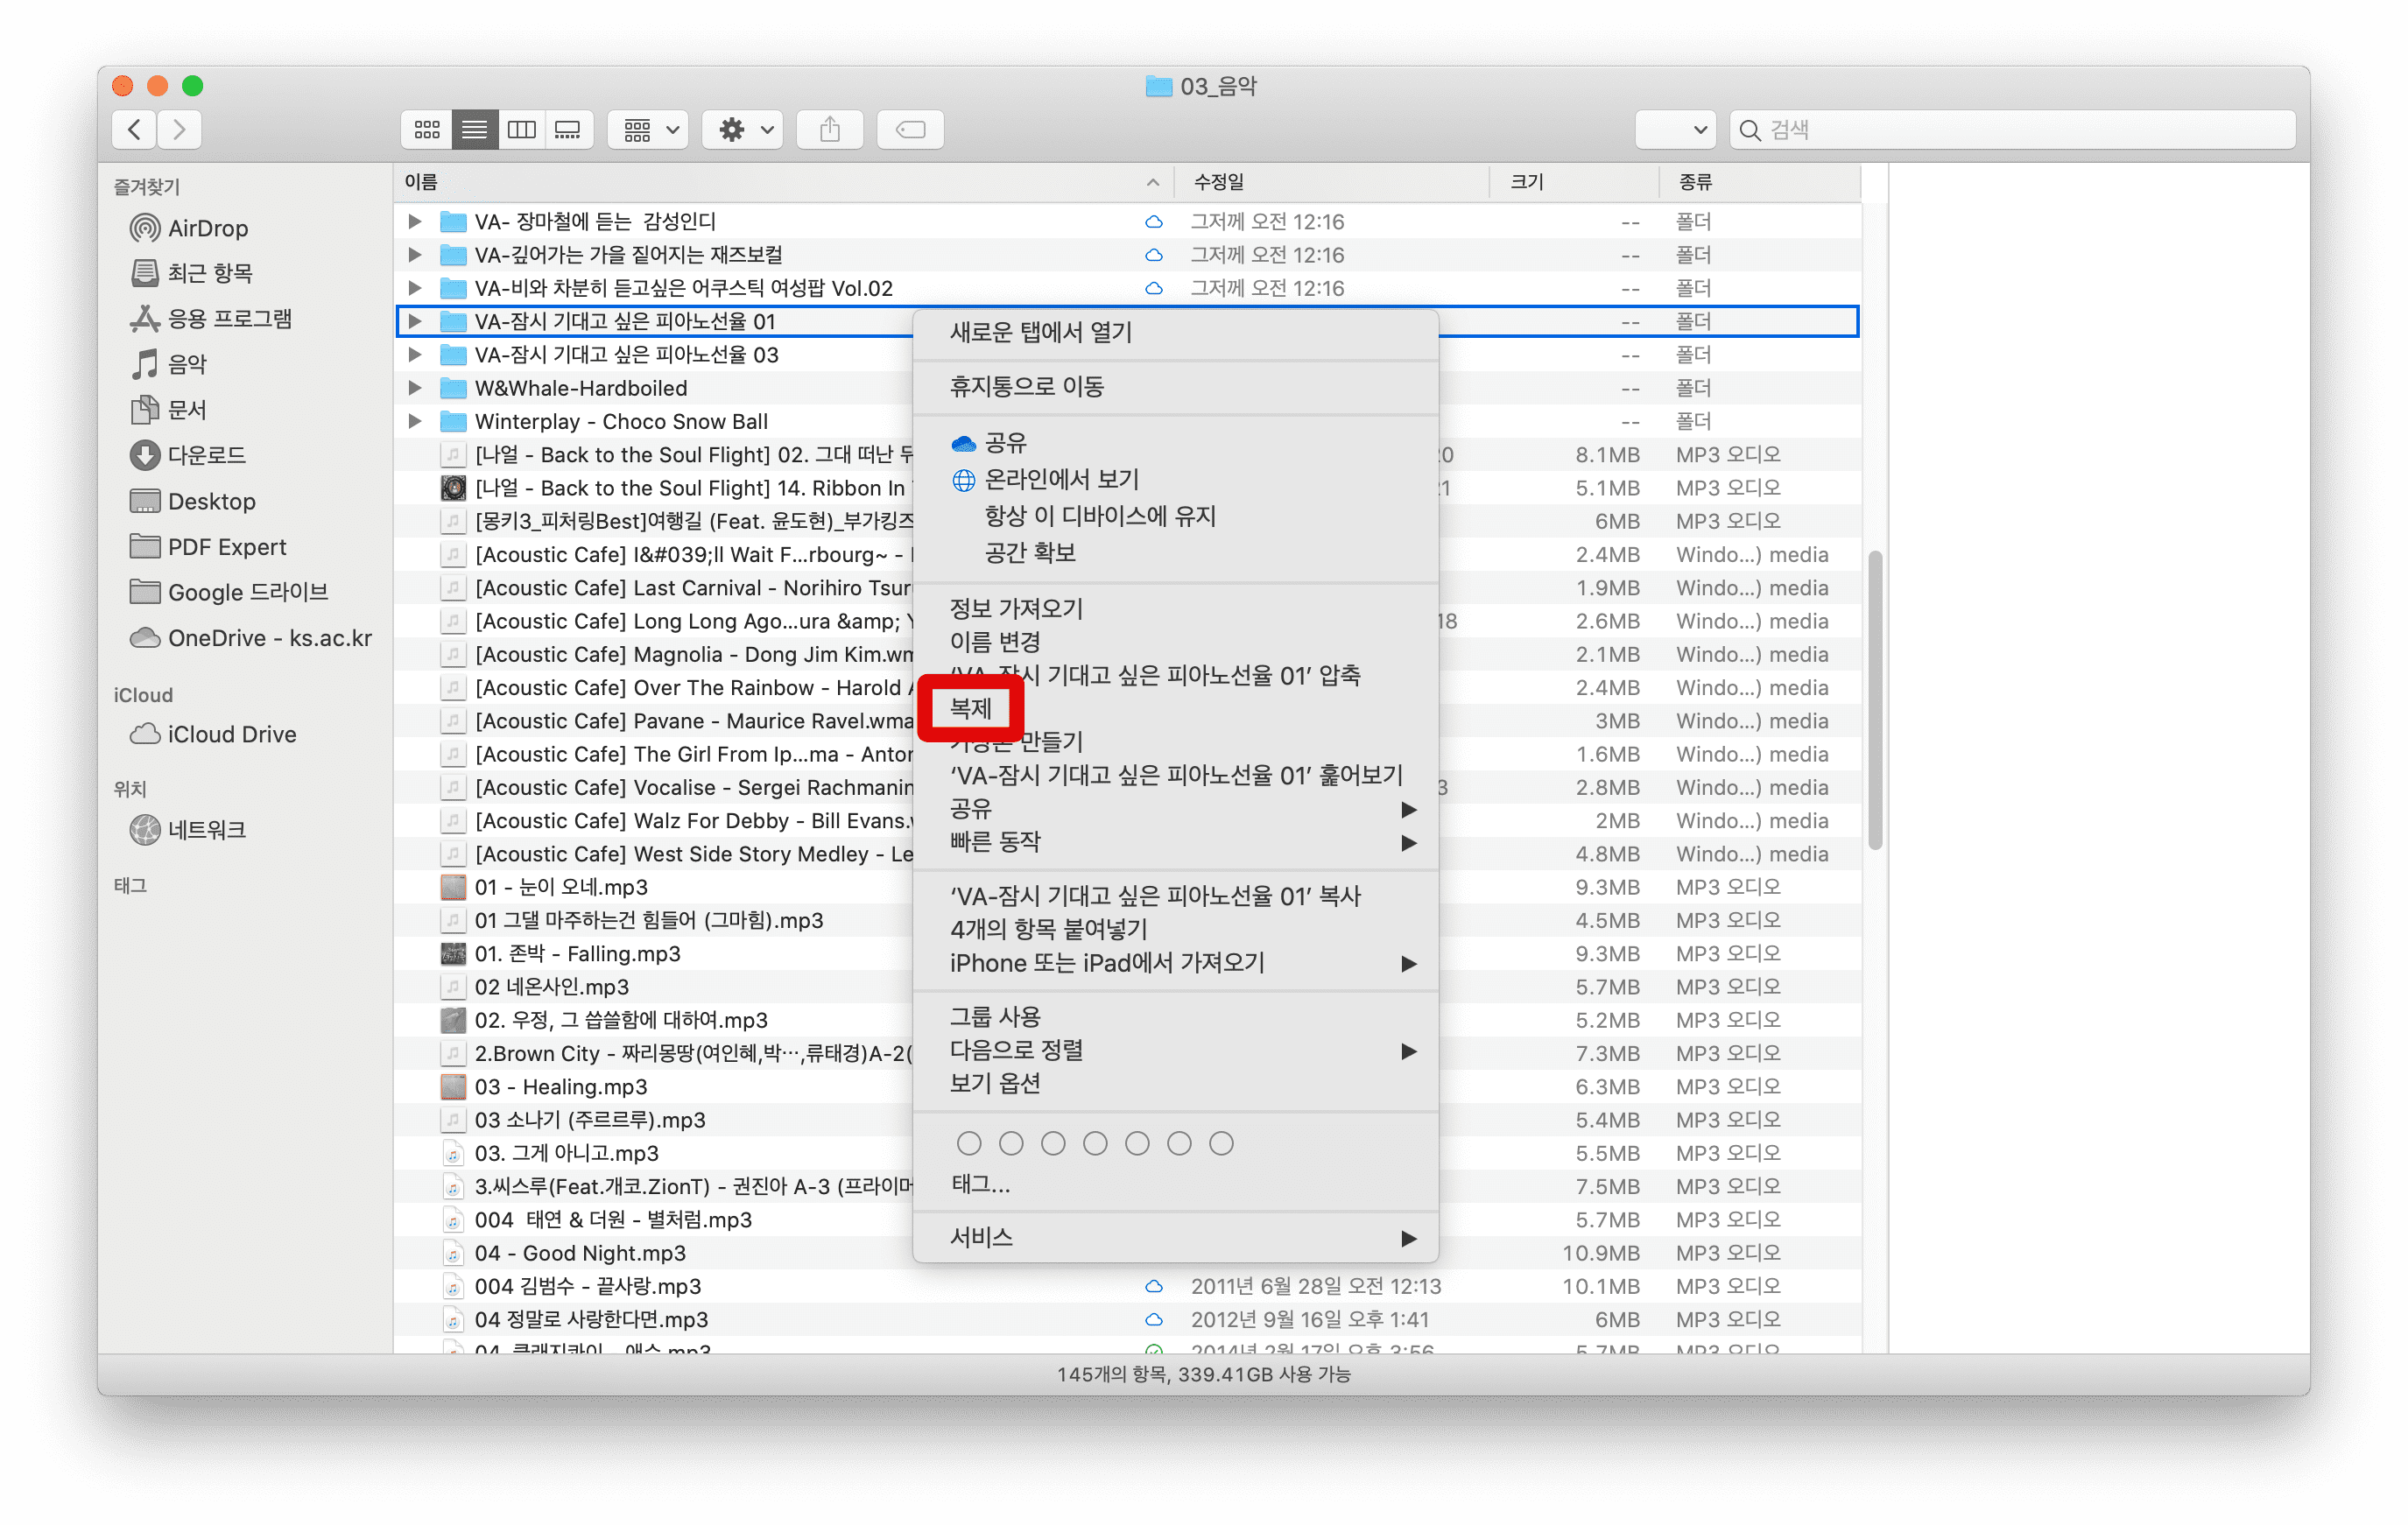Choose 복제 from the context menu

970,708
